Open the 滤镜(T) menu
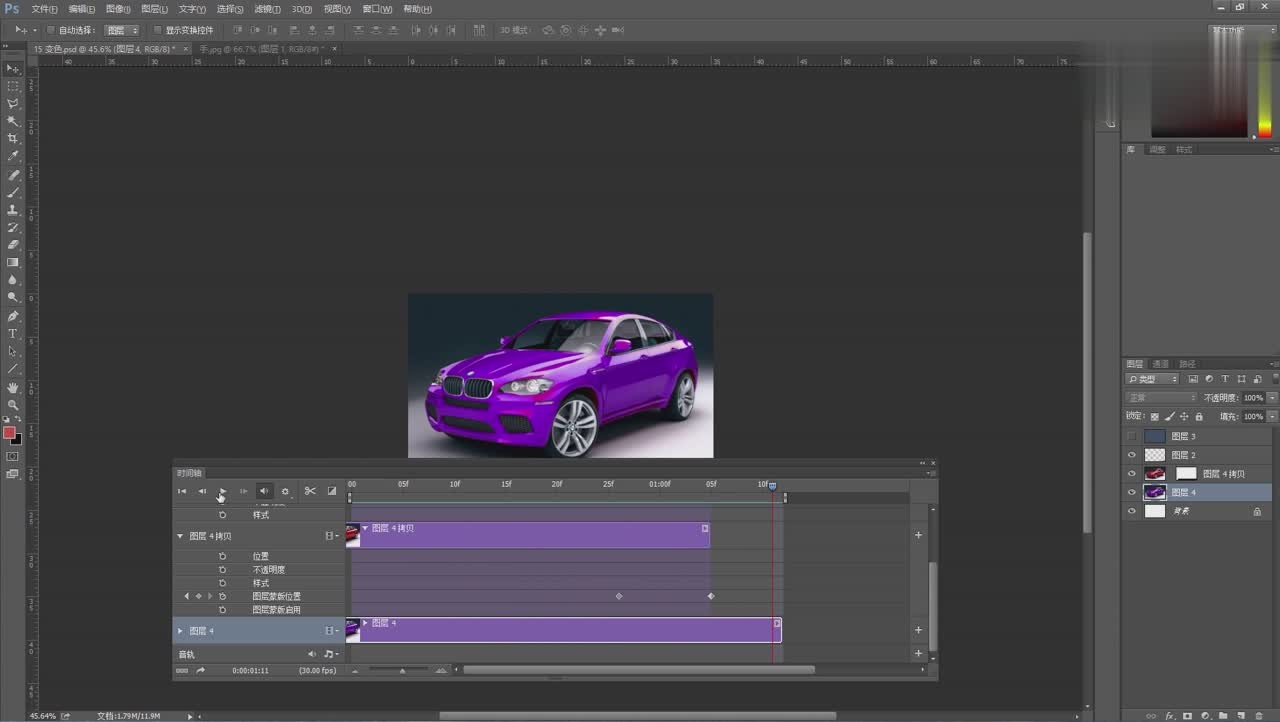 click(x=267, y=9)
